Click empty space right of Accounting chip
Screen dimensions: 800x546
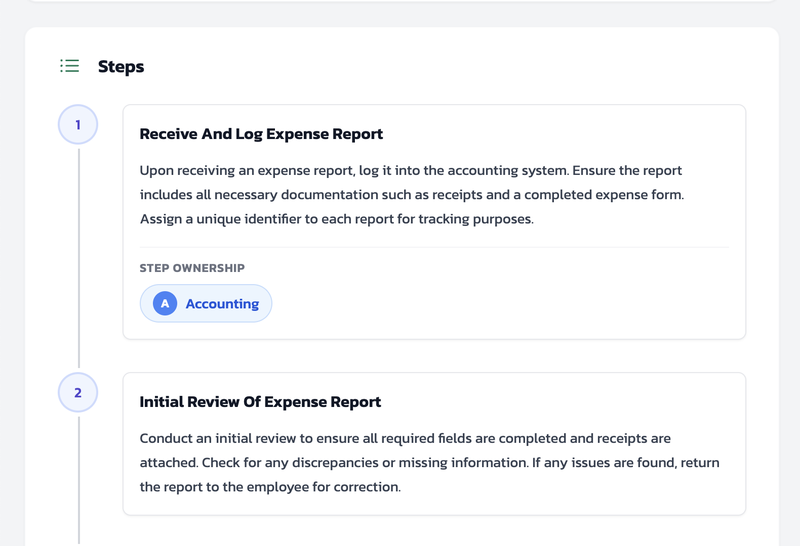point(500,304)
